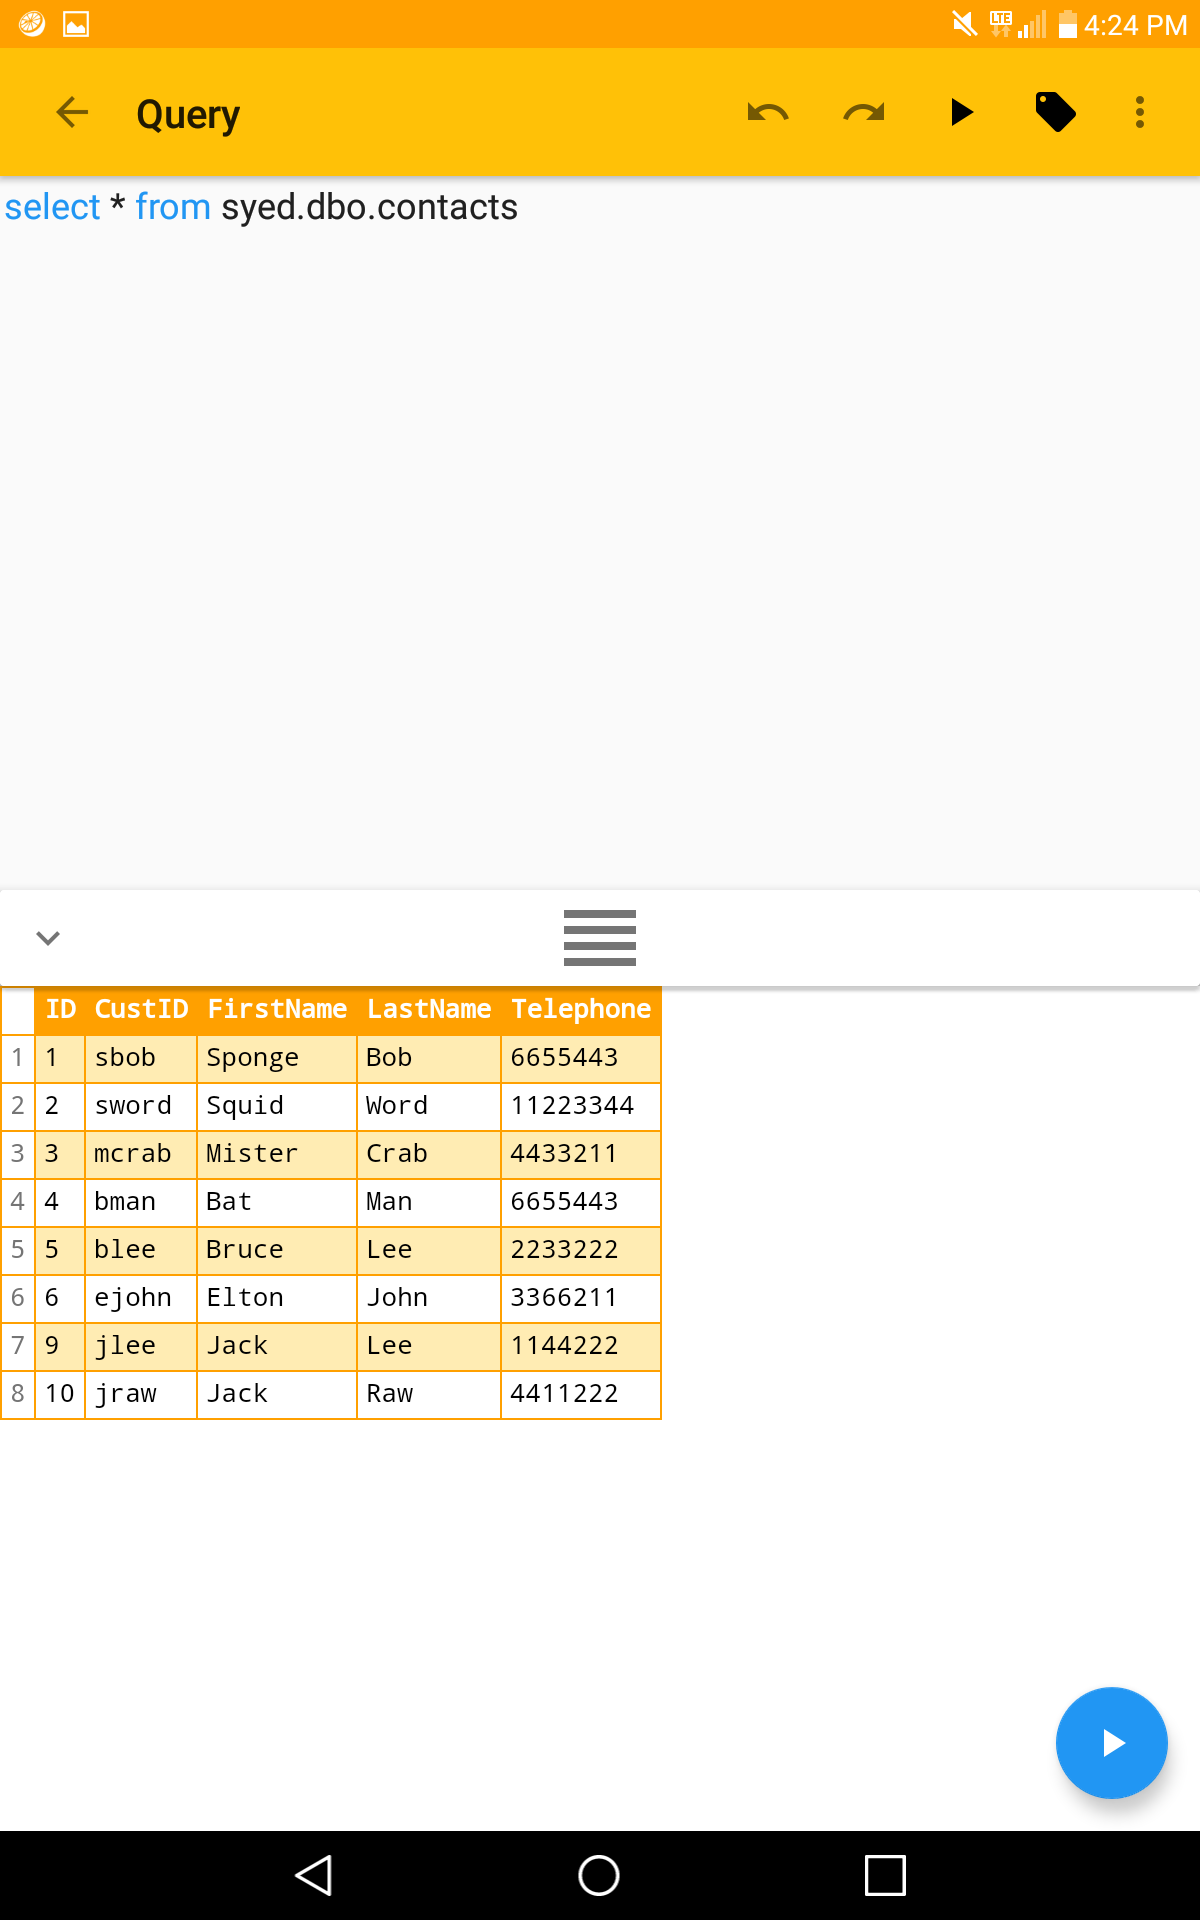Select cell 'sbob'
Viewport: 1200px width, 1920px height.
pyautogui.click(x=141, y=1058)
